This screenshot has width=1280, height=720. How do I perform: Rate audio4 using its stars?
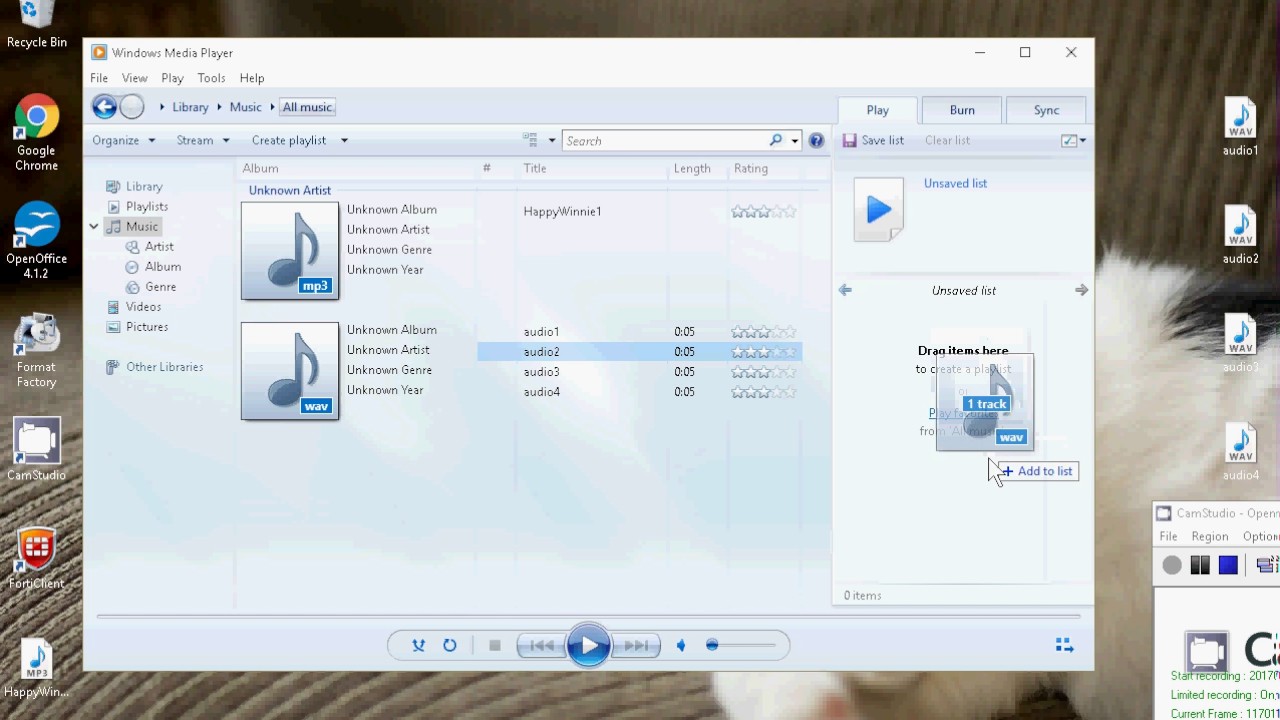764,392
